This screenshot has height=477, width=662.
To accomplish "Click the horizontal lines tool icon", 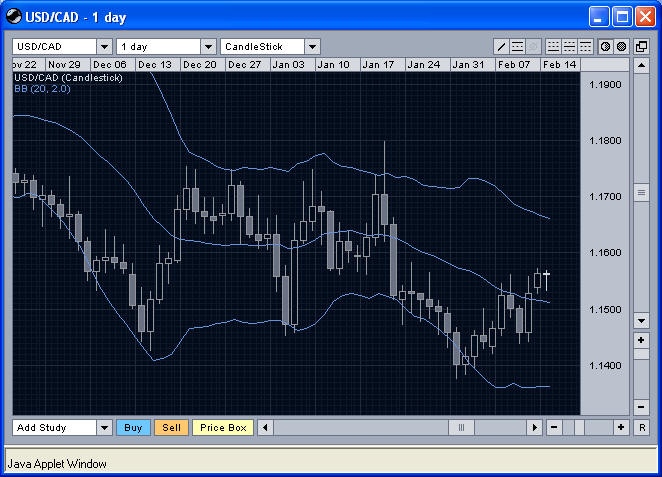I will 518,46.
